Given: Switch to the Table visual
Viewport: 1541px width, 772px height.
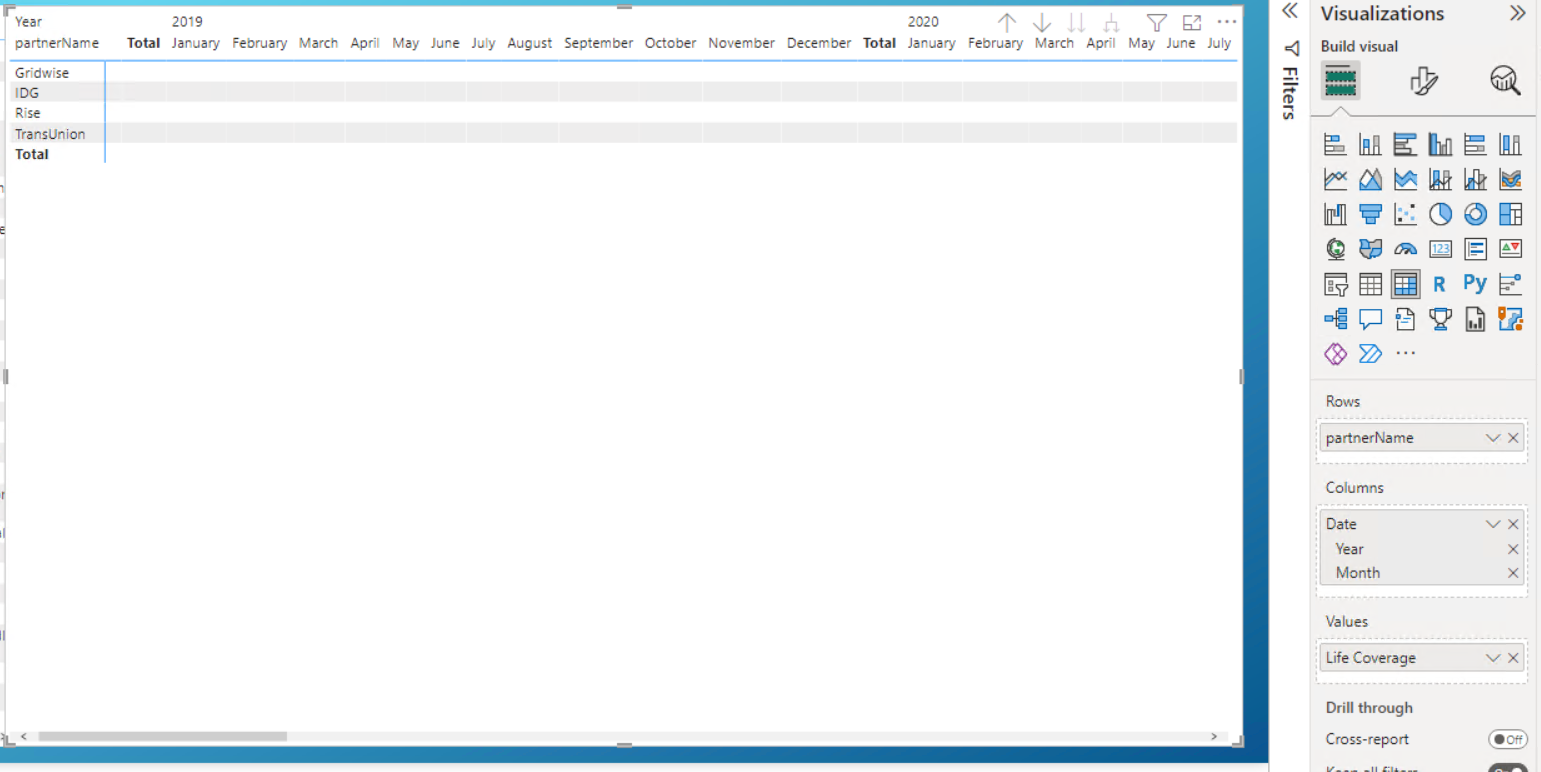Looking at the screenshot, I should [x=1370, y=284].
